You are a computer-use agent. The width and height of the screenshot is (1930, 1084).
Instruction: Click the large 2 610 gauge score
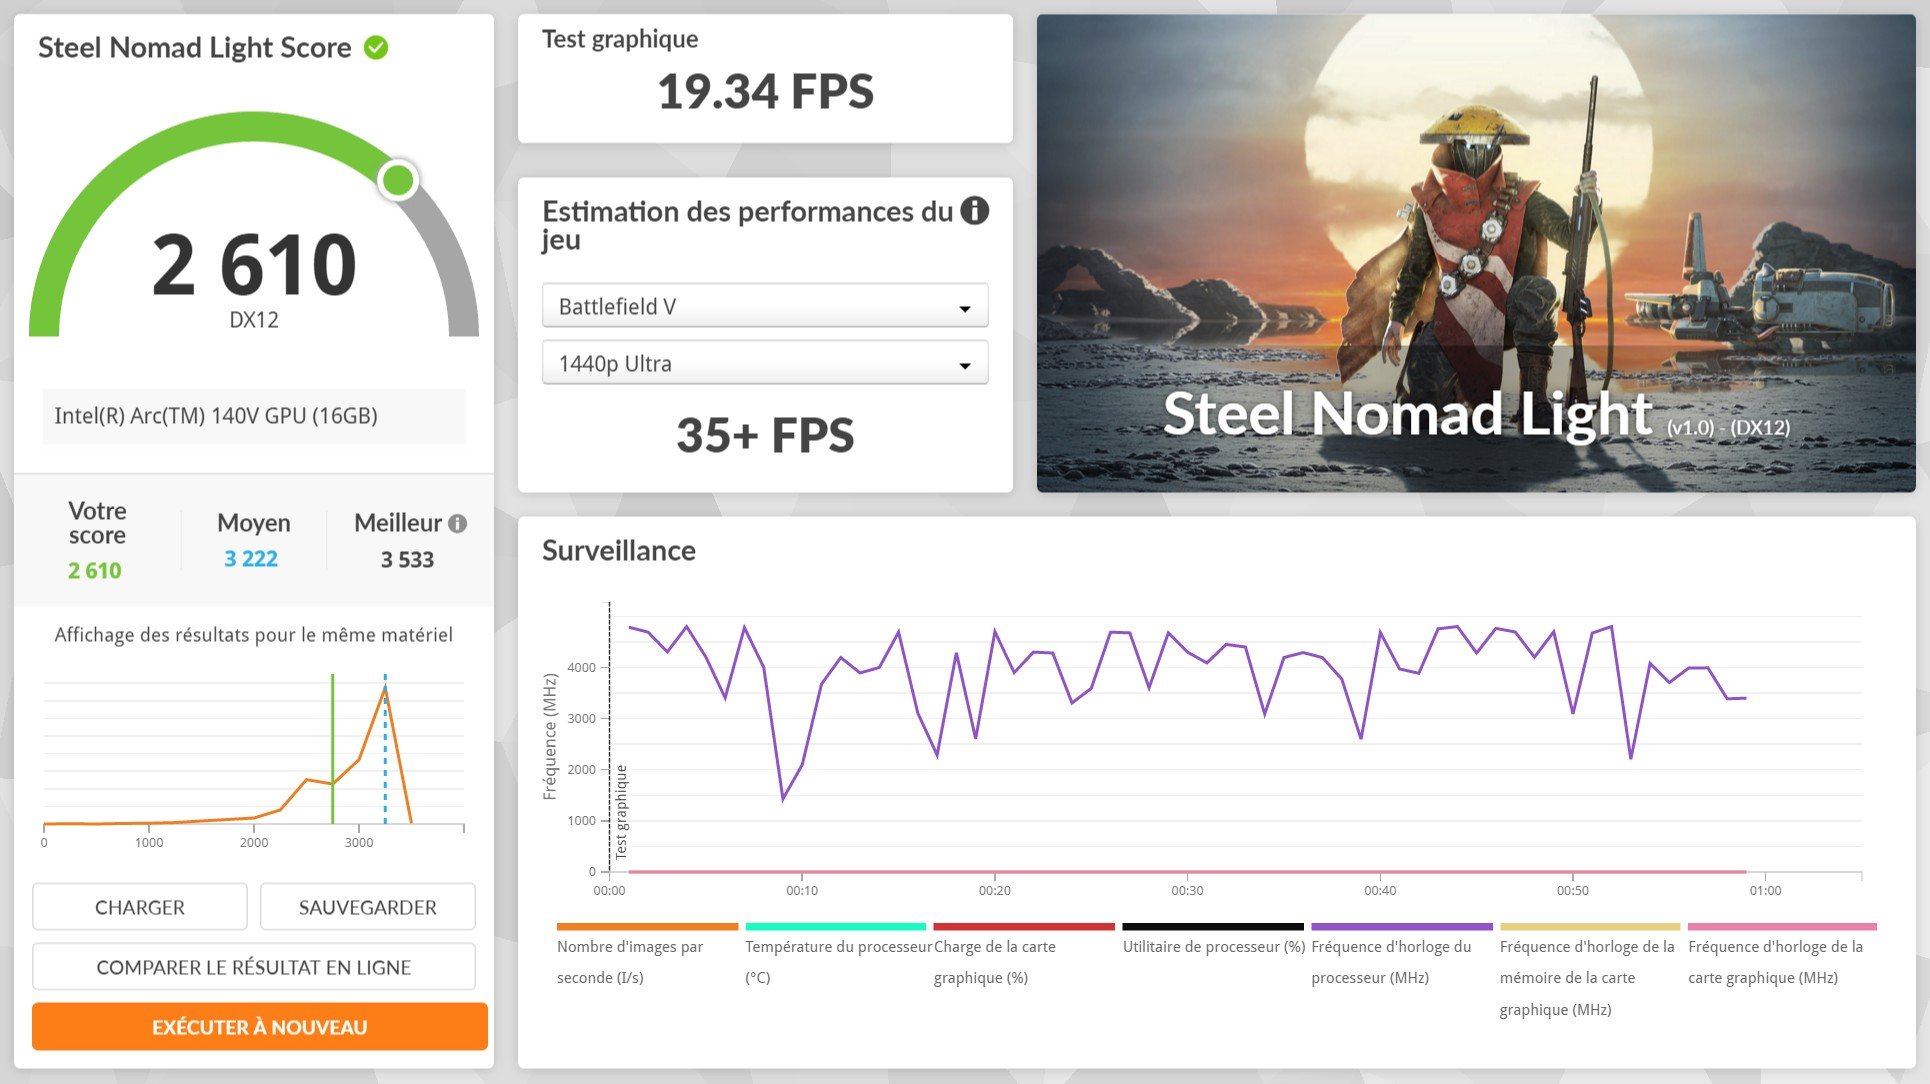click(x=254, y=265)
